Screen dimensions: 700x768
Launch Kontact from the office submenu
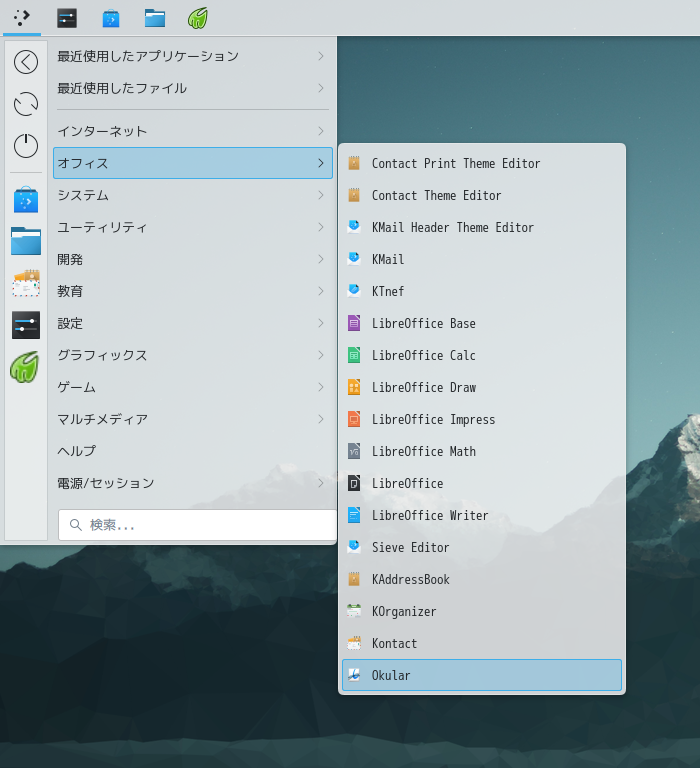click(482, 643)
